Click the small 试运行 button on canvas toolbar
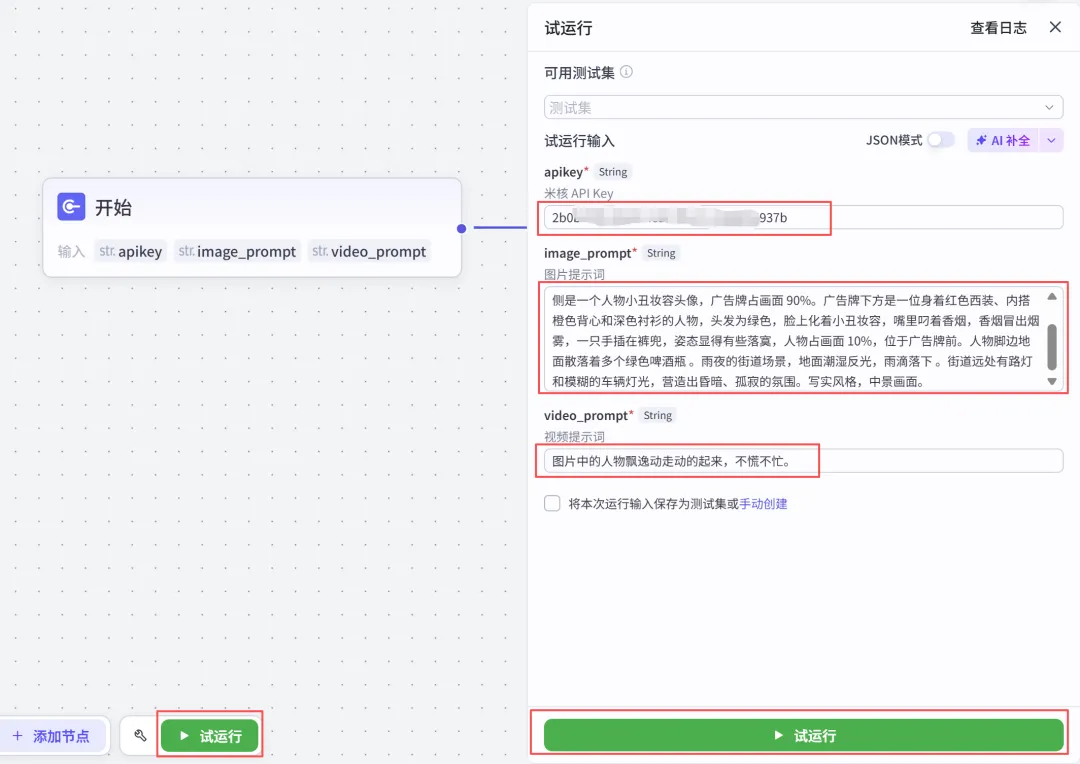The image size is (1080, 764). click(x=210, y=736)
